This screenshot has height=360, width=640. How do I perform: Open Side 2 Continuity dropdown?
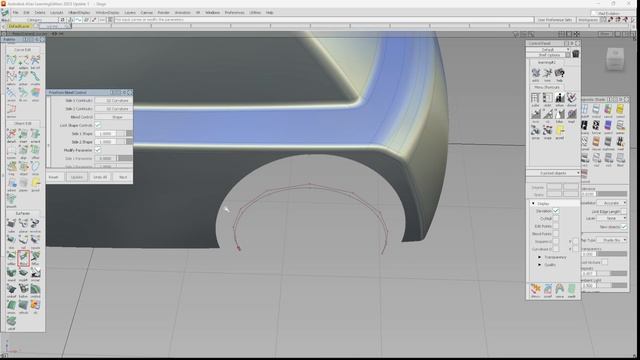113,109
